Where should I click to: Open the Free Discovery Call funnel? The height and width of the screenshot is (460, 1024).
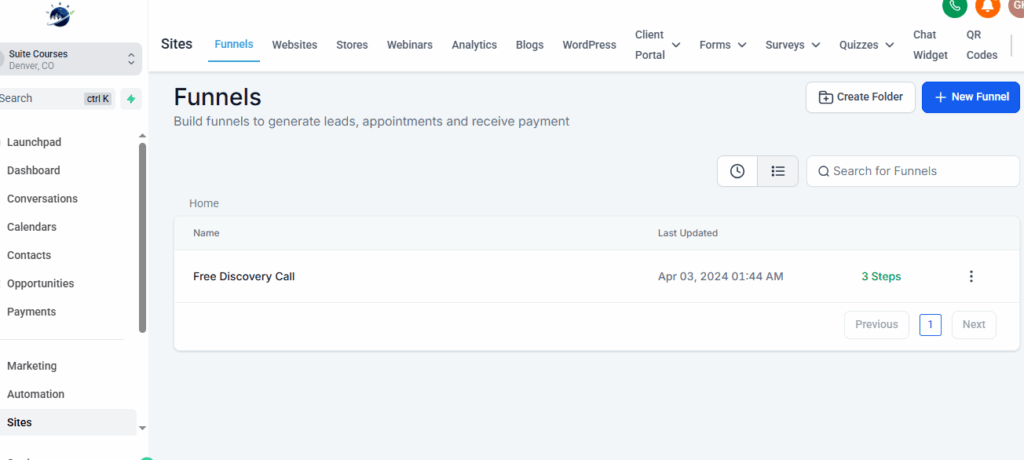coord(244,277)
